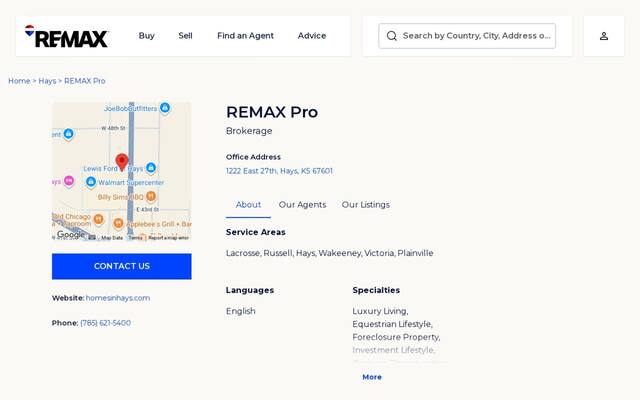Open the homesinhays.com website link
Image resolution: width=640 pixels, height=400 pixels.
[x=118, y=298]
